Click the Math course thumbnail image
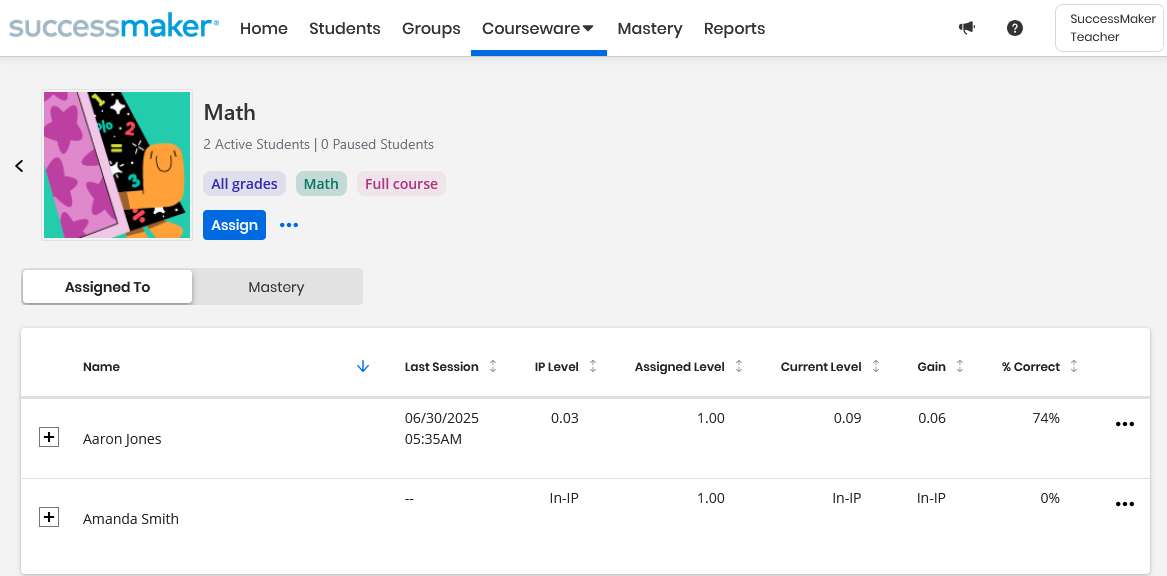1167x576 pixels. point(116,165)
